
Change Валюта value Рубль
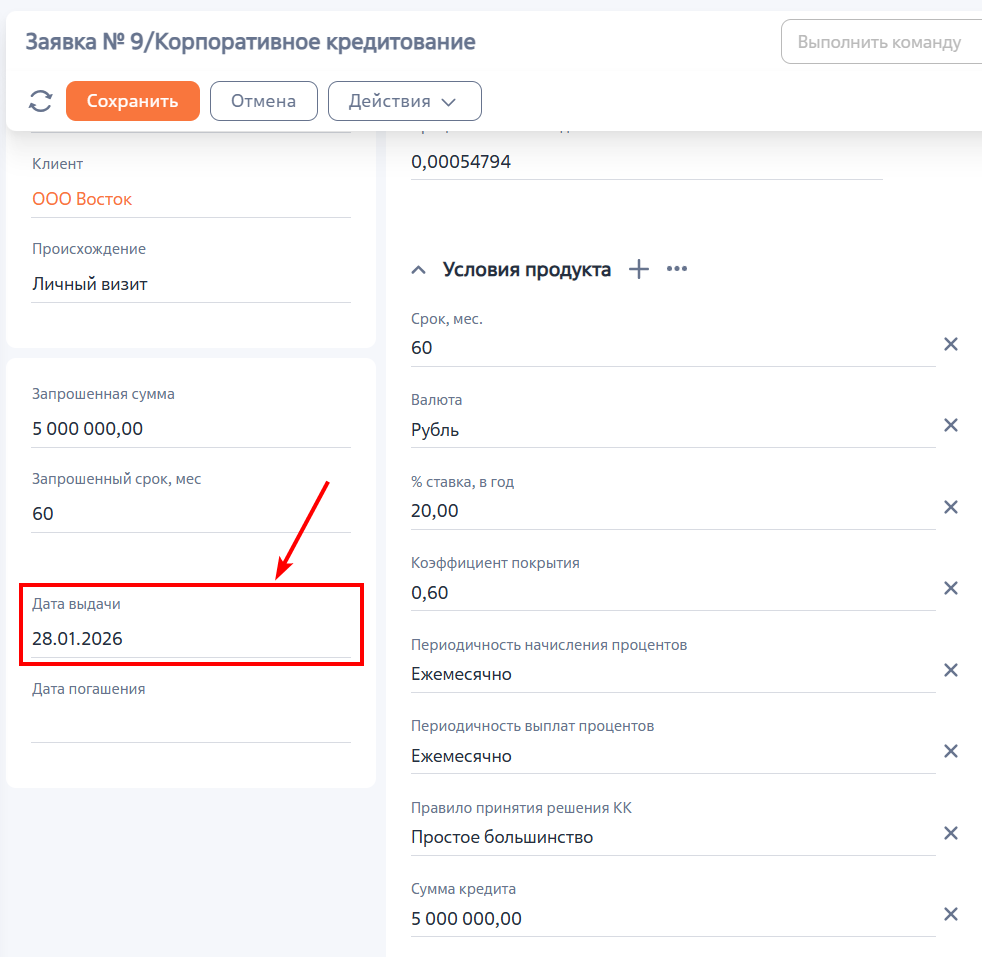(673, 430)
